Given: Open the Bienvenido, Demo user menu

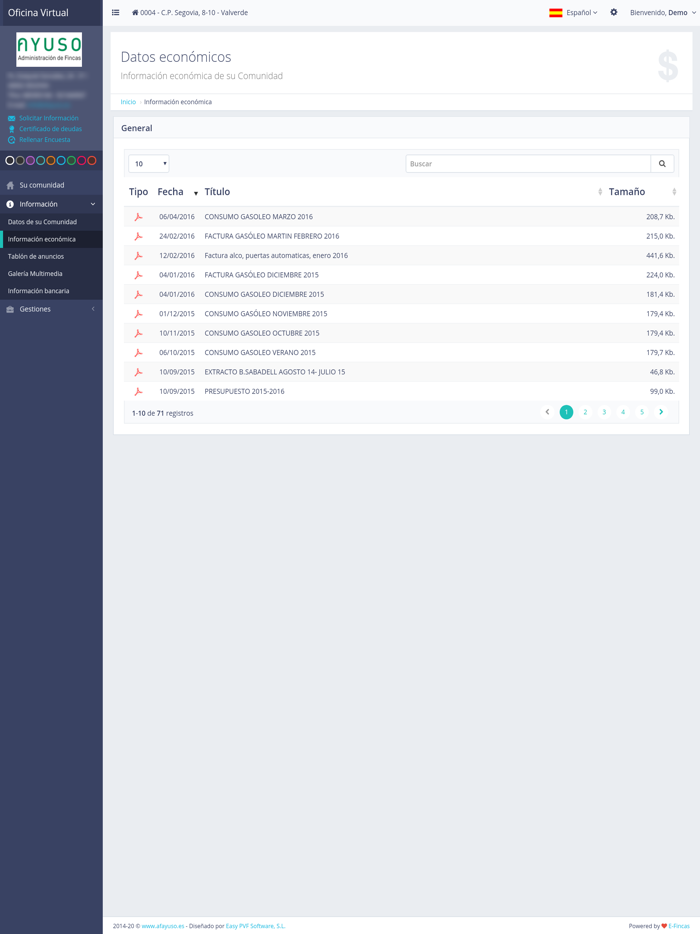Looking at the screenshot, I should [x=662, y=13].
